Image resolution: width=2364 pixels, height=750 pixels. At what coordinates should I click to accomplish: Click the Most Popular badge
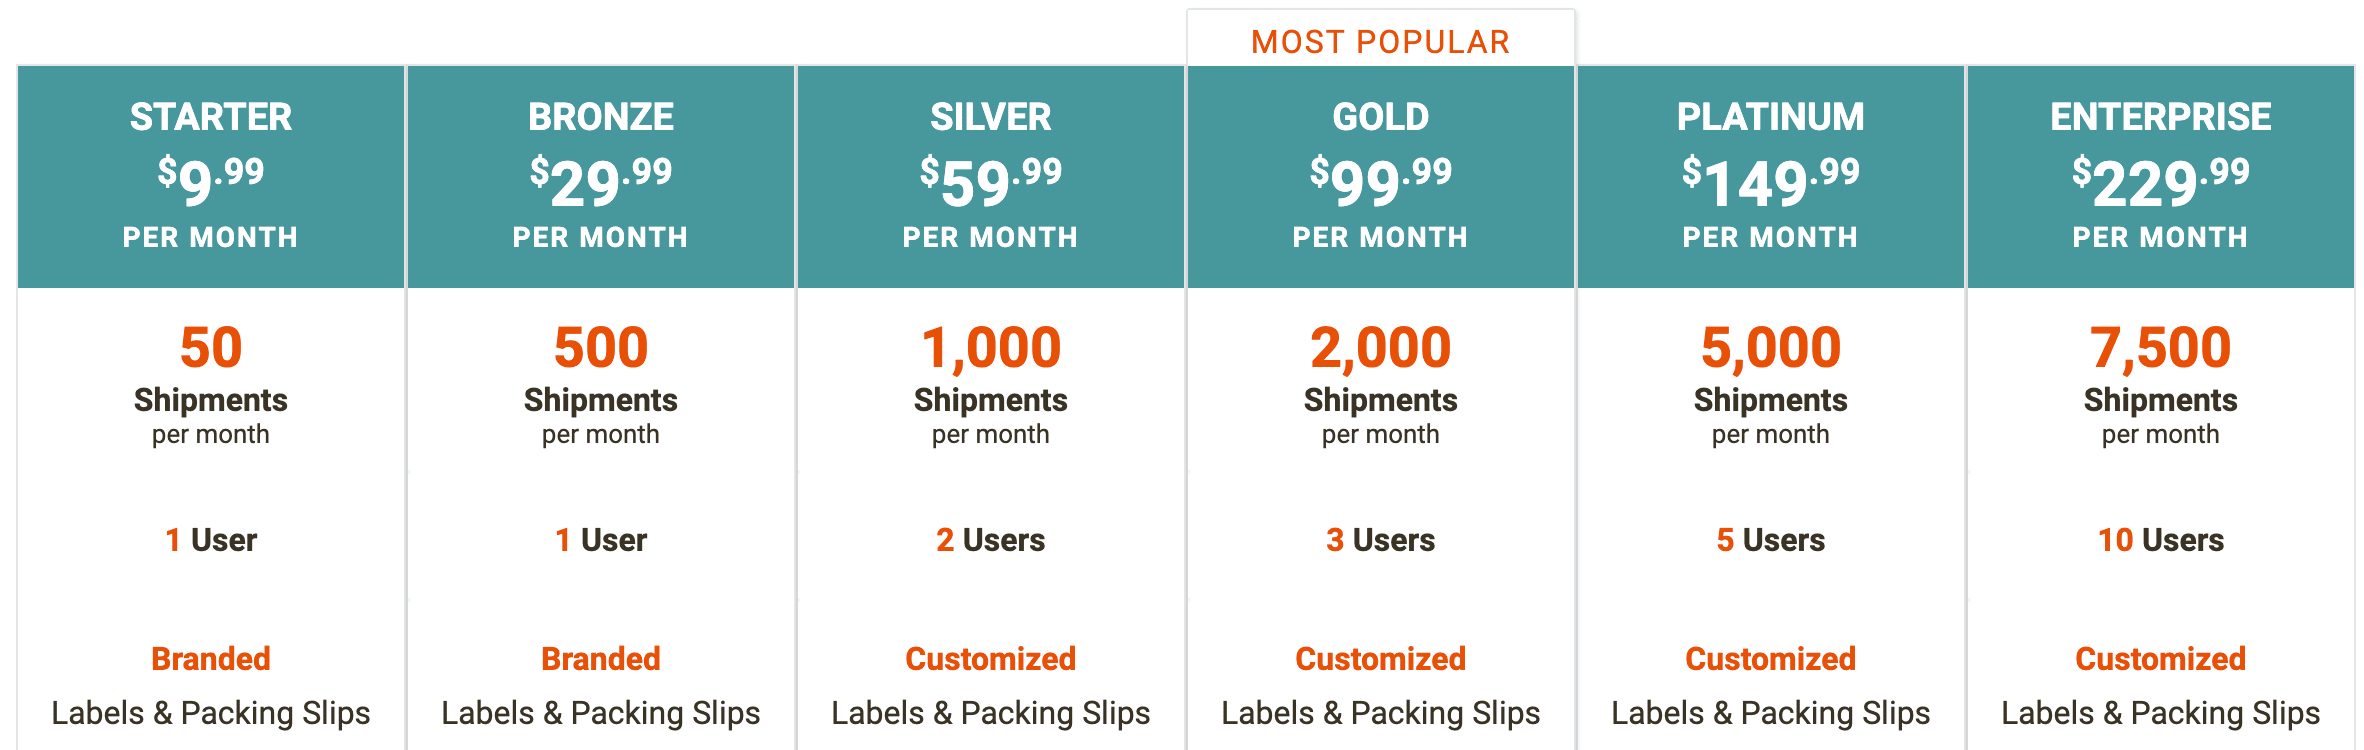(1381, 41)
